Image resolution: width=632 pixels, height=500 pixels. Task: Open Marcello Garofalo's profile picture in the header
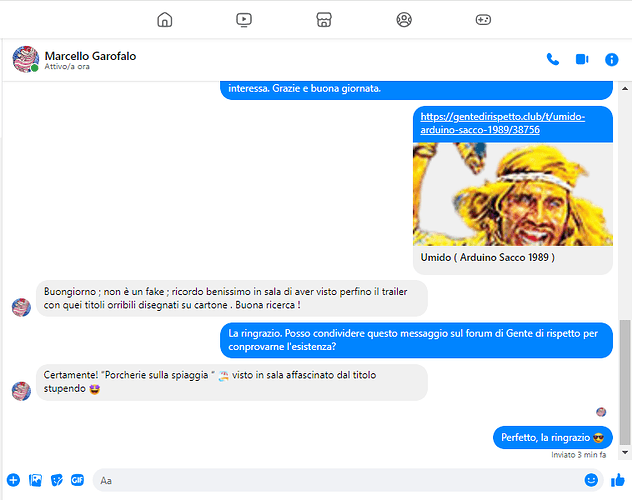pos(26,59)
